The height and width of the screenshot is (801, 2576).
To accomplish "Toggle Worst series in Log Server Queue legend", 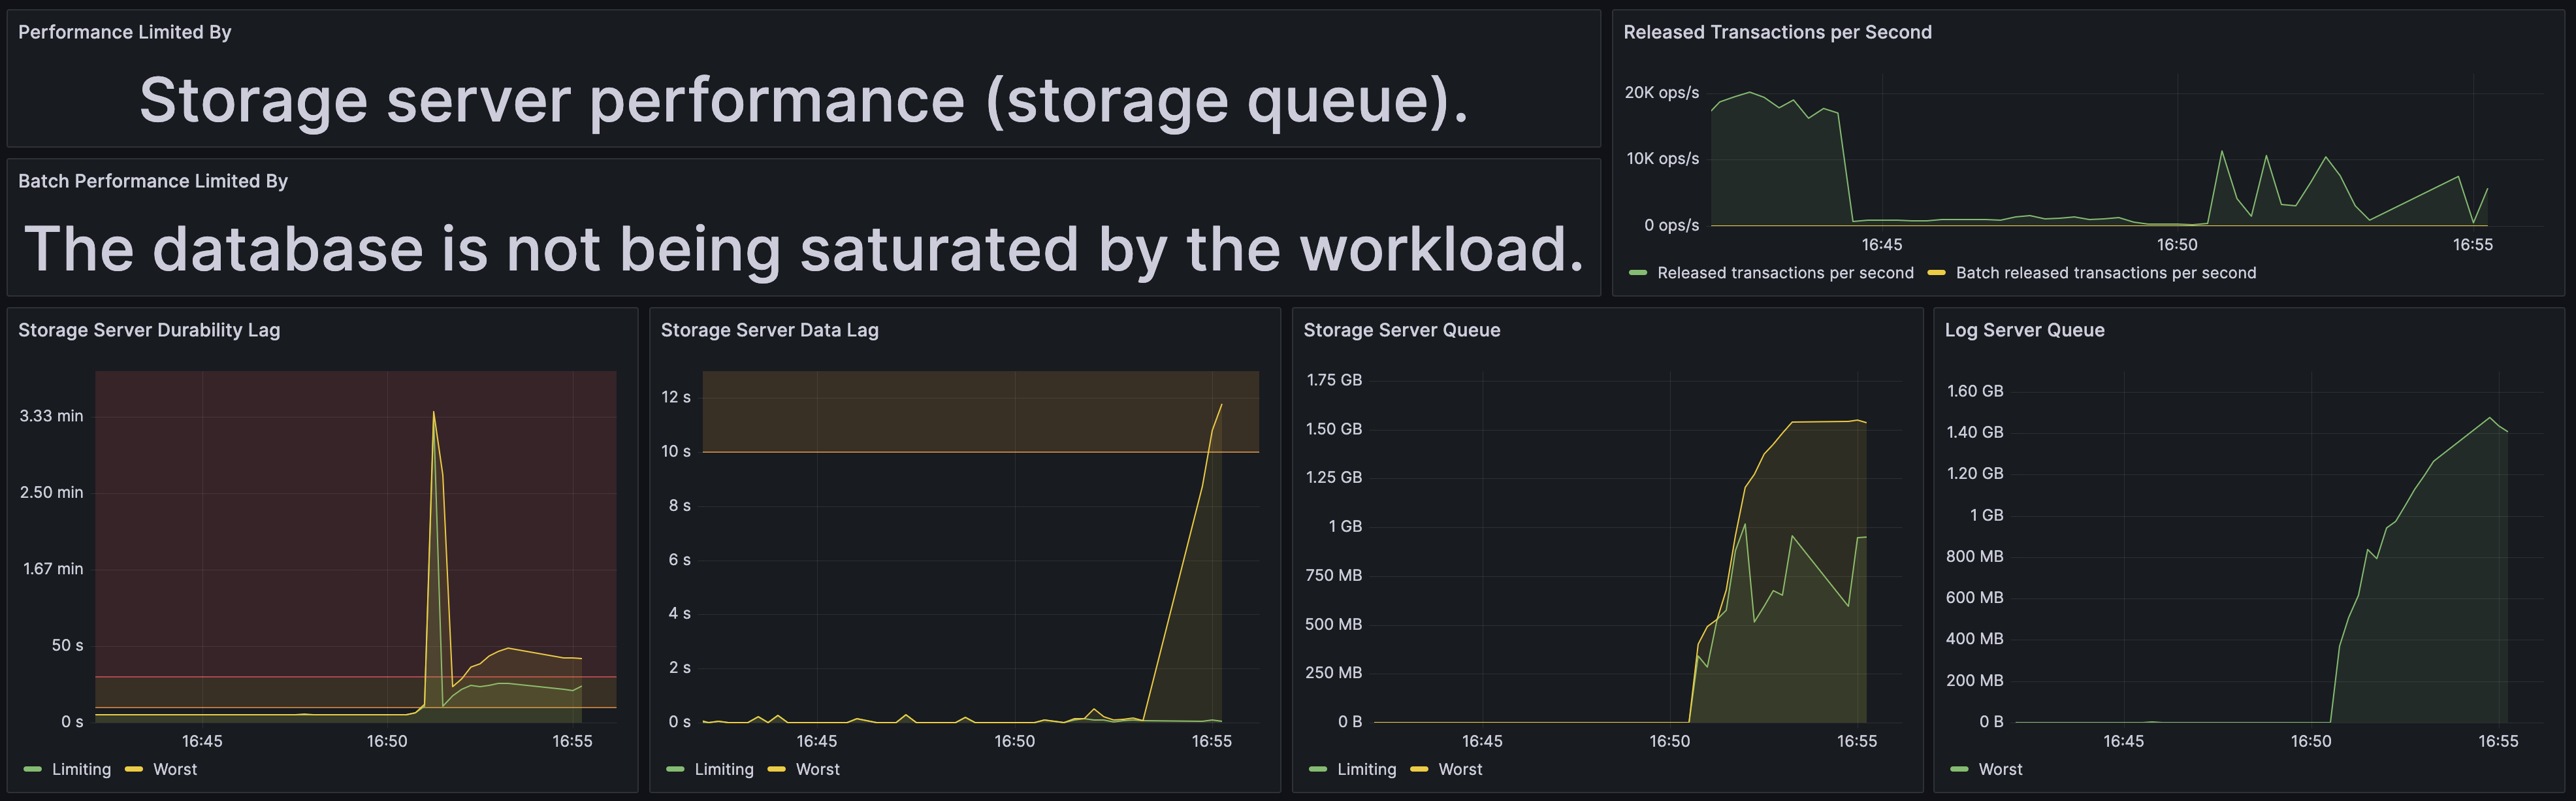I will (x=2000, y=769).
